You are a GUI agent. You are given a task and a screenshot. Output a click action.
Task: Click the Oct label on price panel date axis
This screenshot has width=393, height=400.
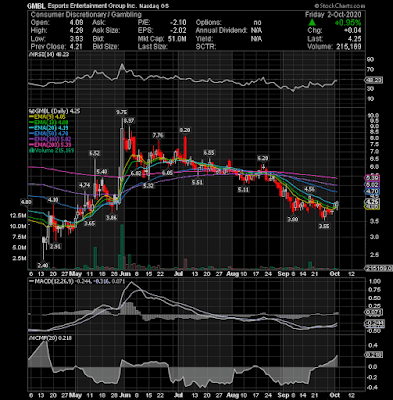(x=335, y=274)
